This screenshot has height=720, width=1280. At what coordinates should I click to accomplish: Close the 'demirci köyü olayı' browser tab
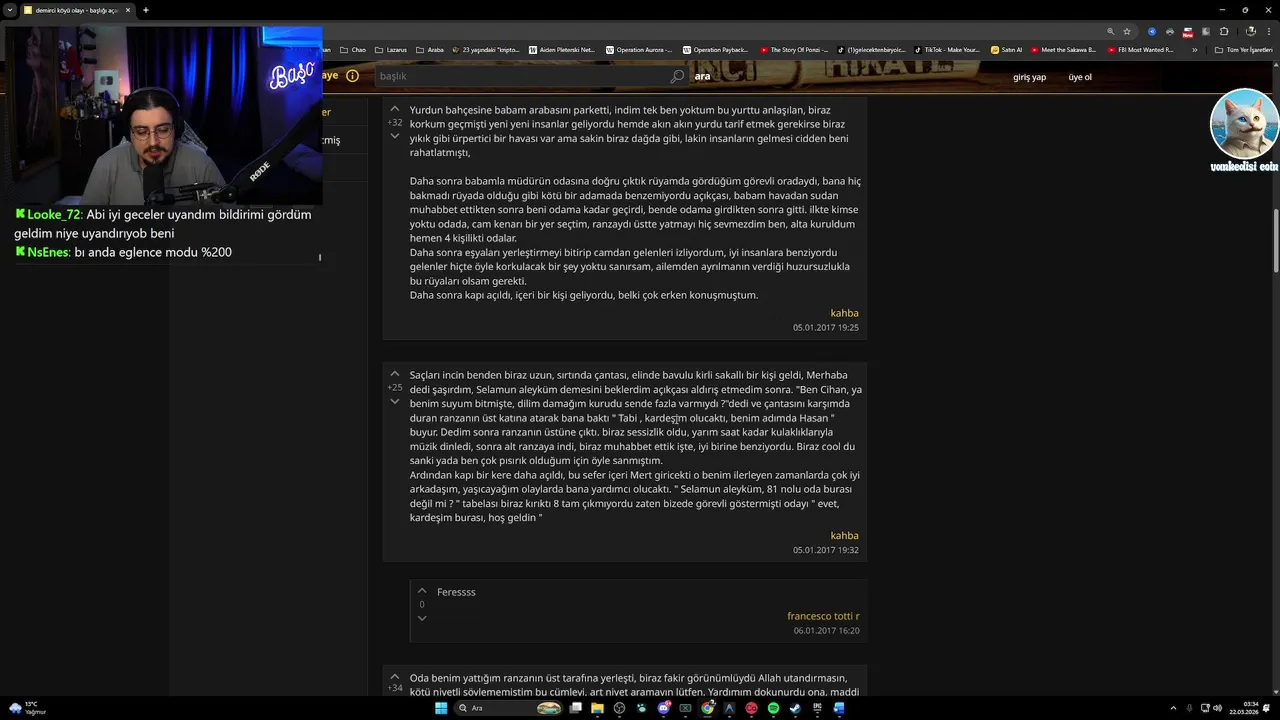click(x=128, y=10)
